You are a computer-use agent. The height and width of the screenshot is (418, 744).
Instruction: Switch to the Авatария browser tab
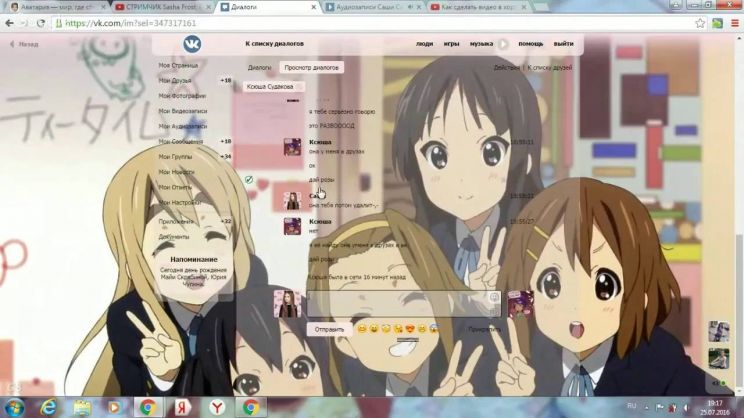(x=58, y=7)
